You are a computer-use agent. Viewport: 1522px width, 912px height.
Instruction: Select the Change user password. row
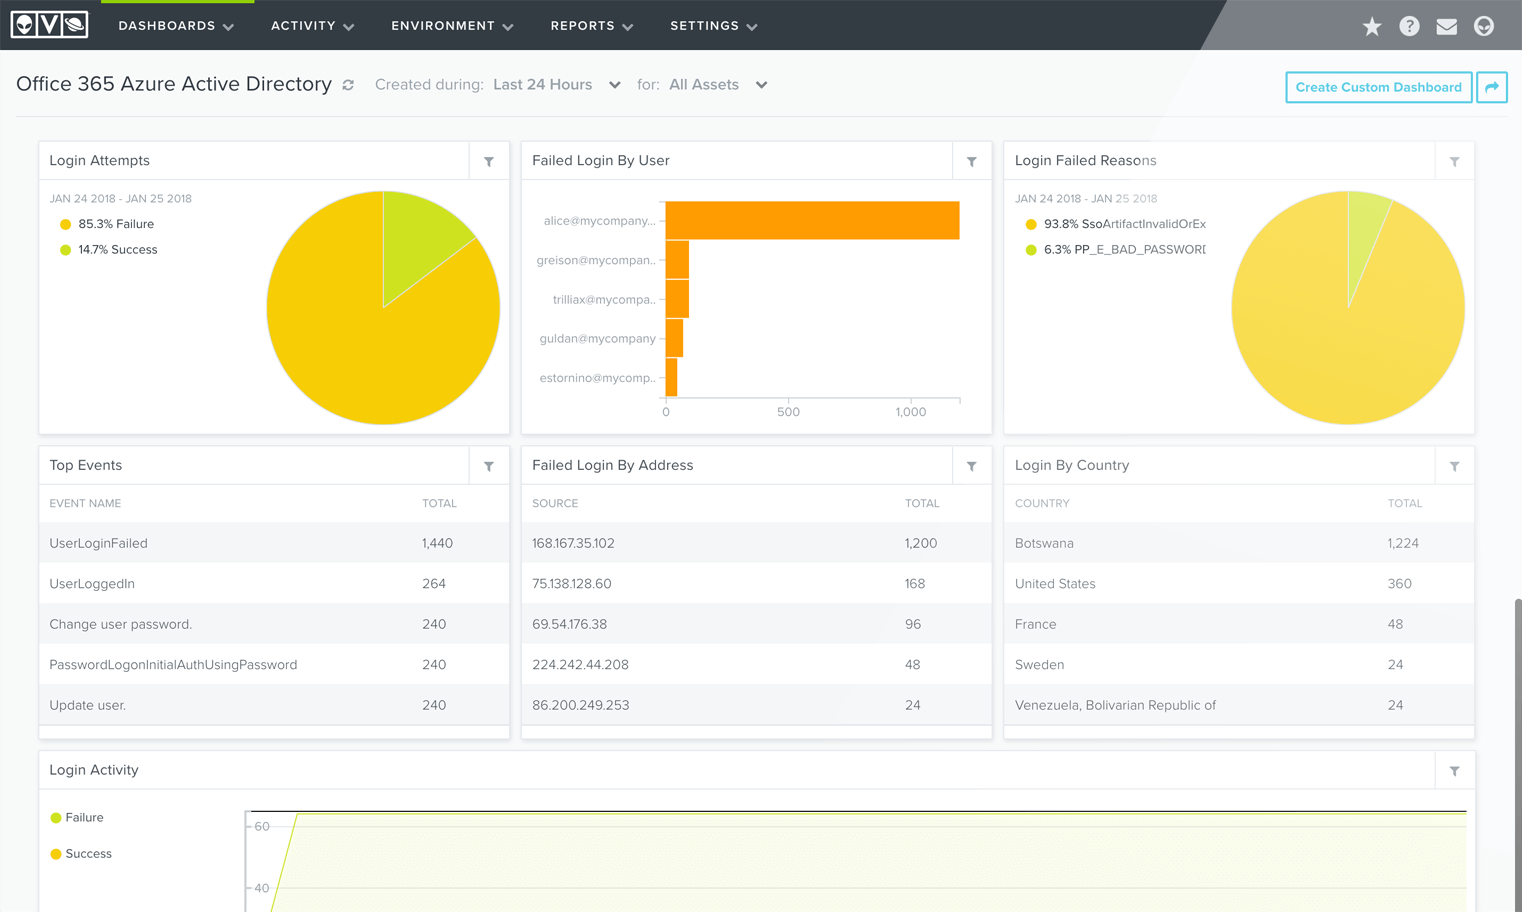[274, 624]
